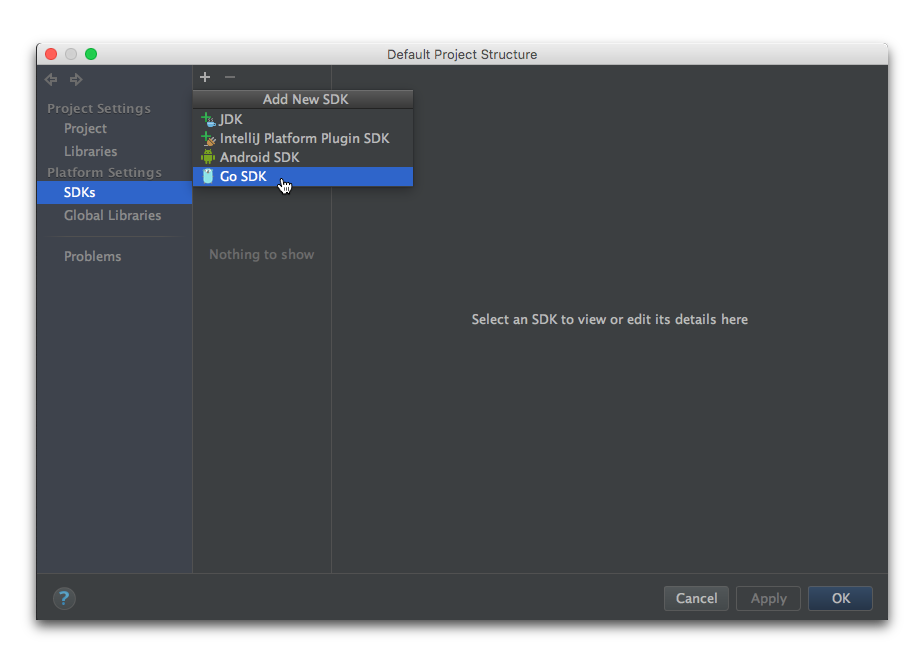Click the IntelliJ Platform Plugin SDK icon
The image size is (924, 663).
(208, 138)
